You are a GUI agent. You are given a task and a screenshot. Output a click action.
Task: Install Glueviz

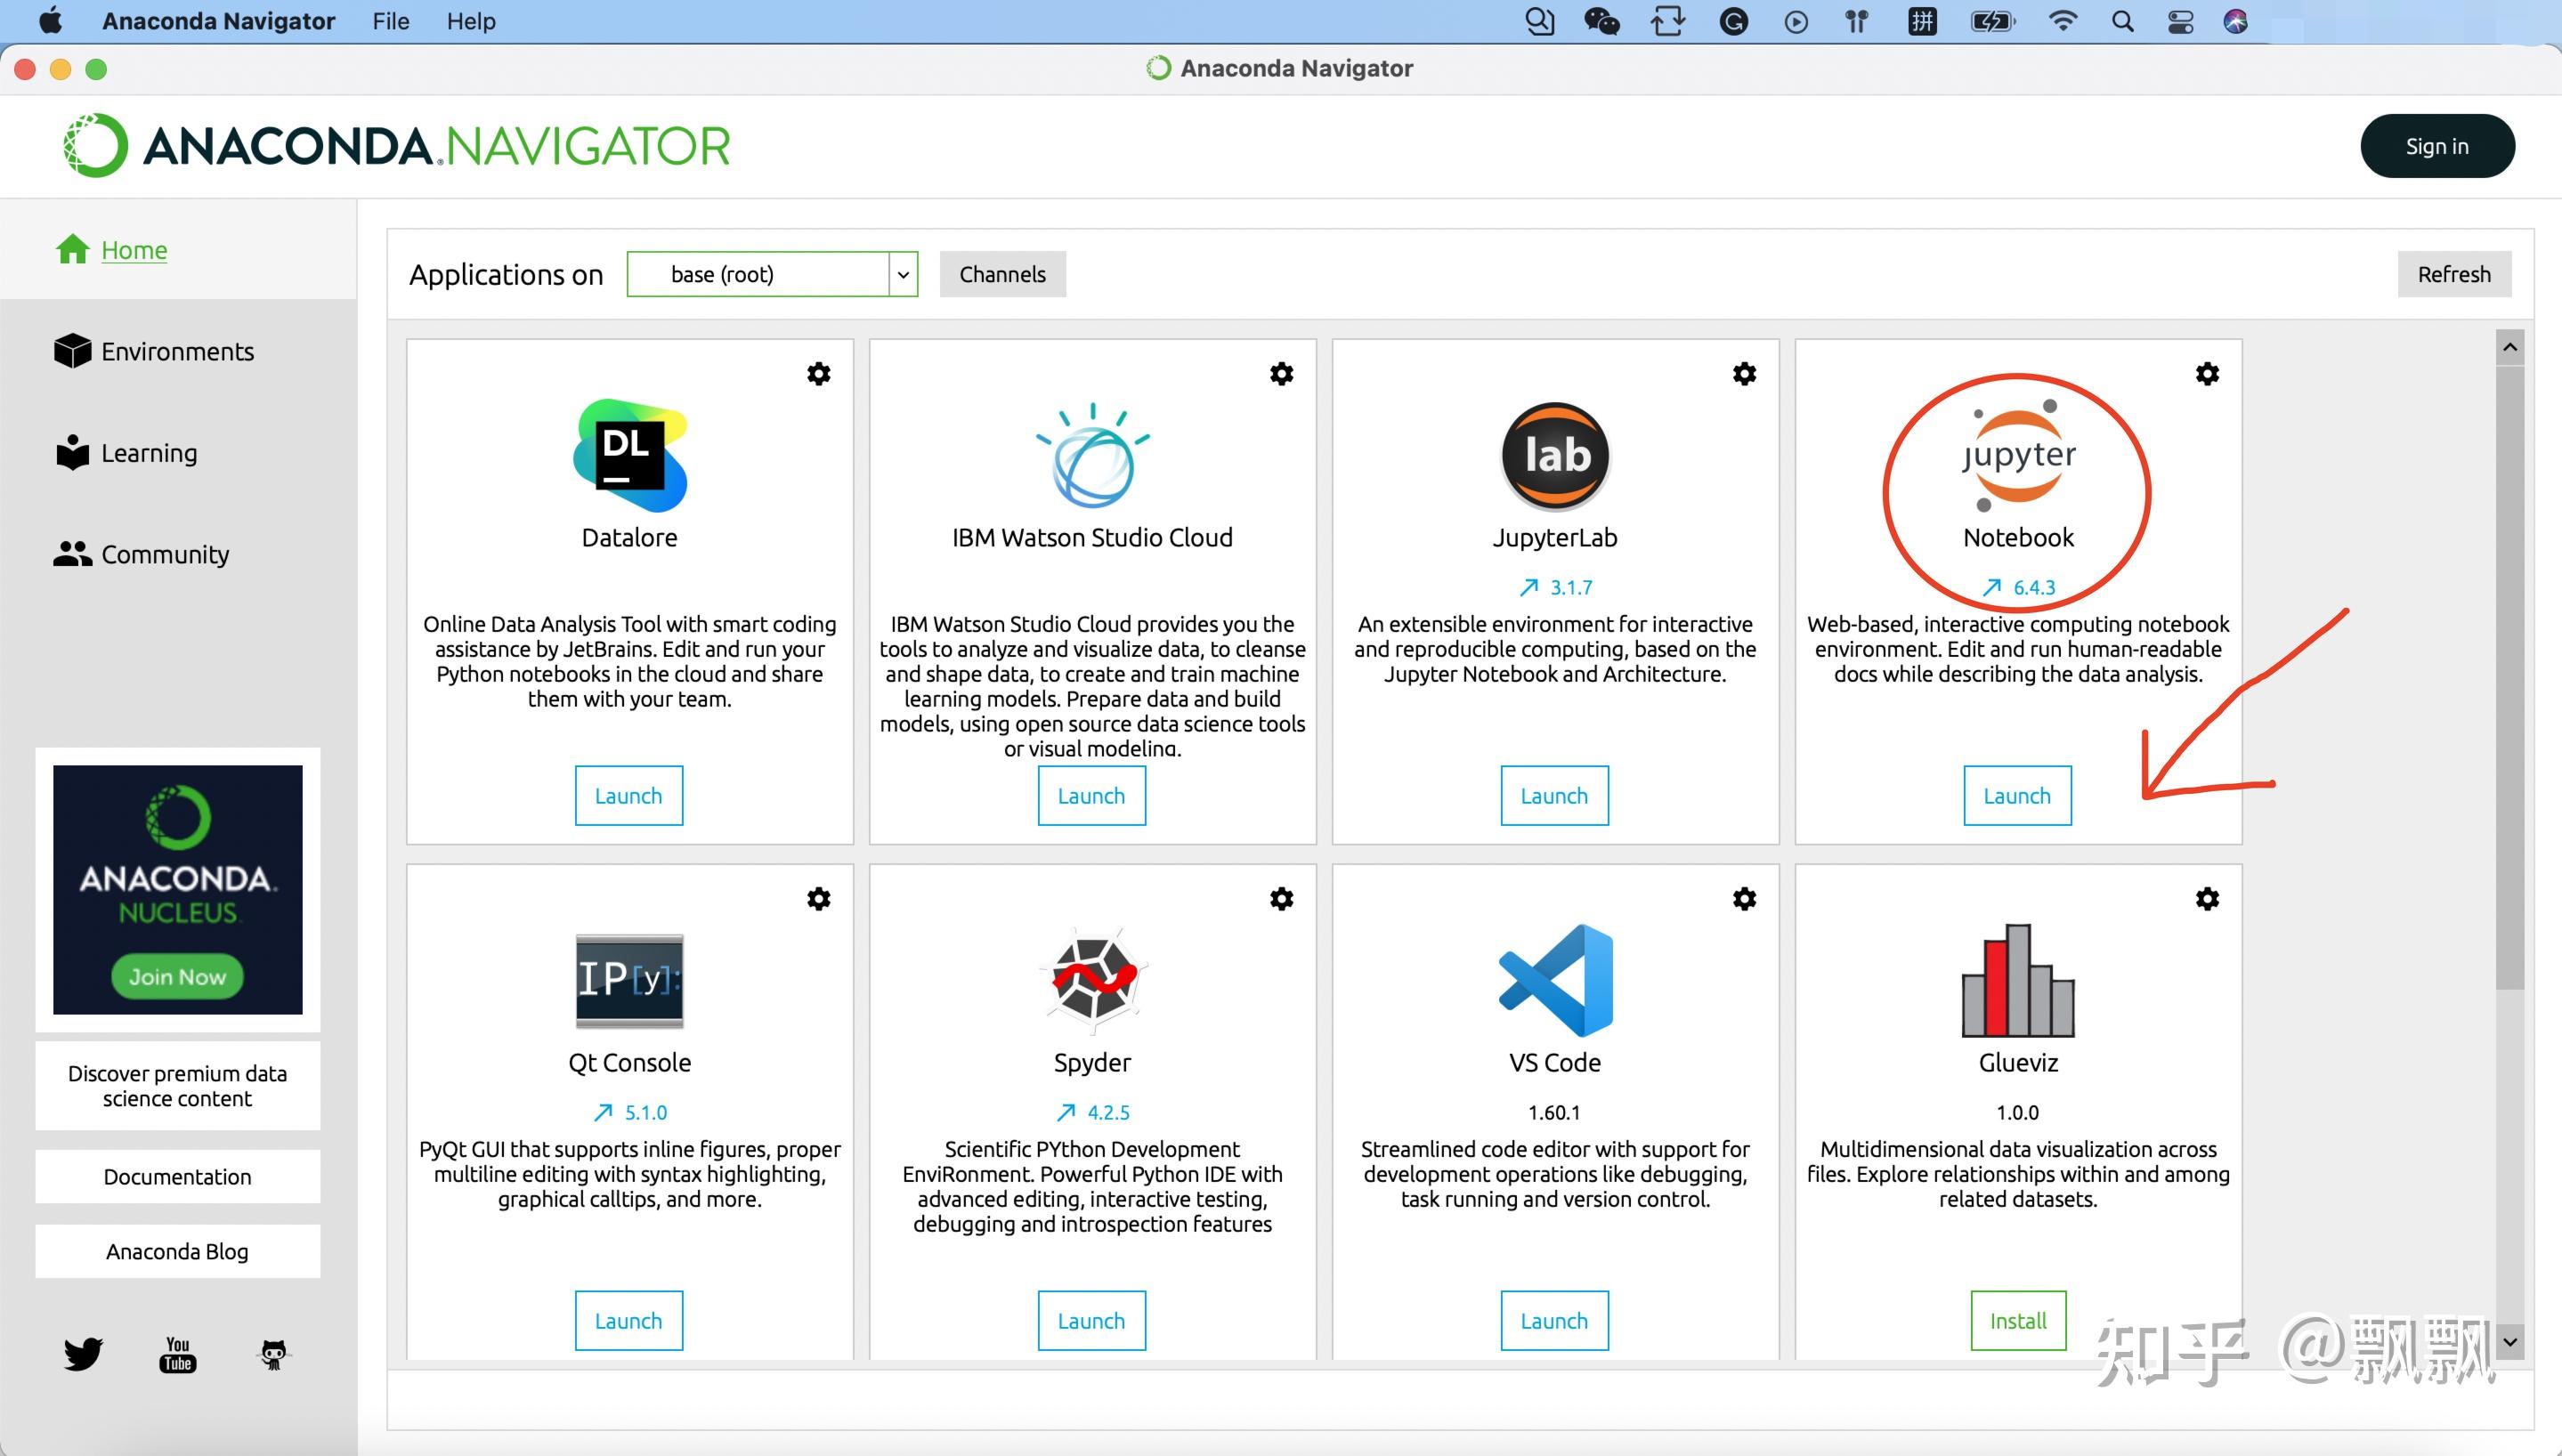tap(2018, 1320)
